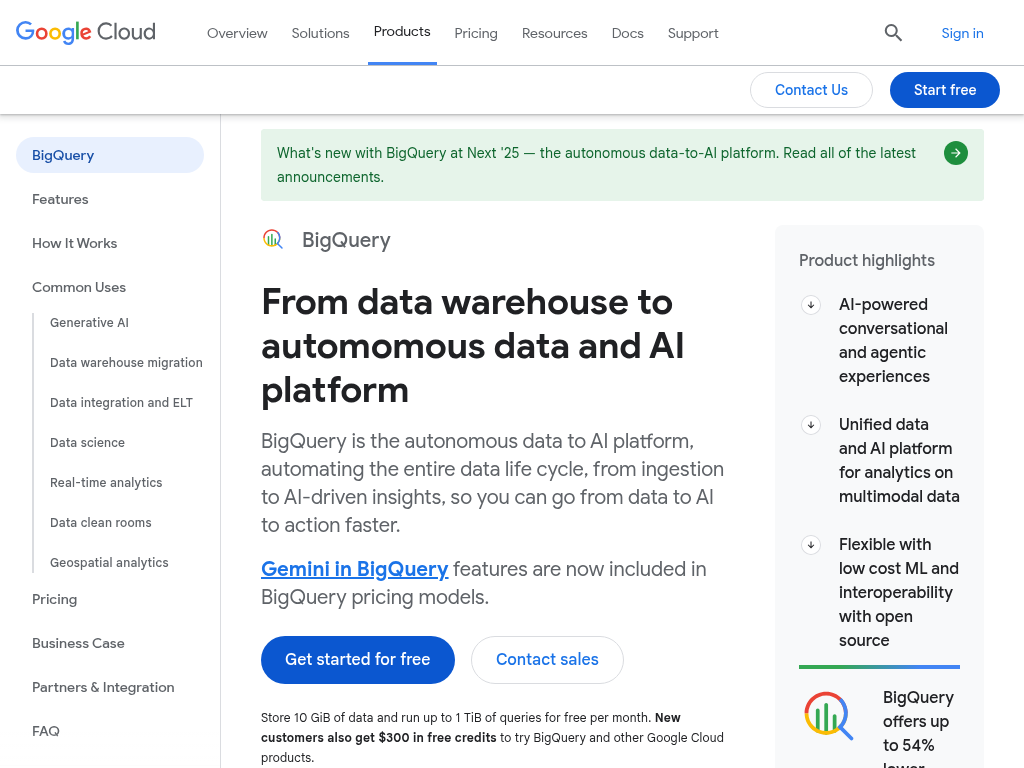1024x768 pixels.
Task: Open the Resources menu
Action: pos(554,33)
